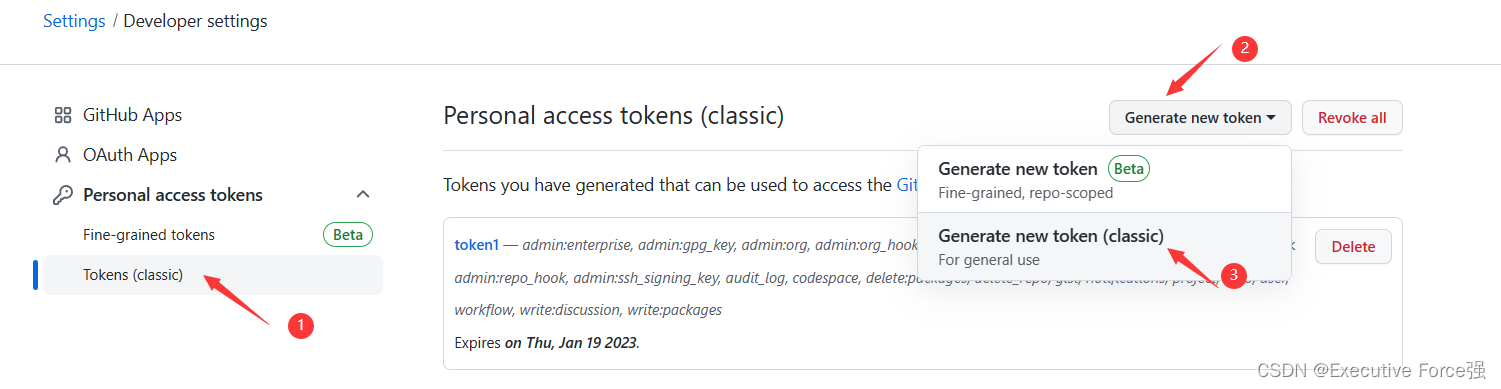Click the green Beta badge in dropdown menu
The height and width of the screenshot is (389, 1501).
click(1129, 169)
